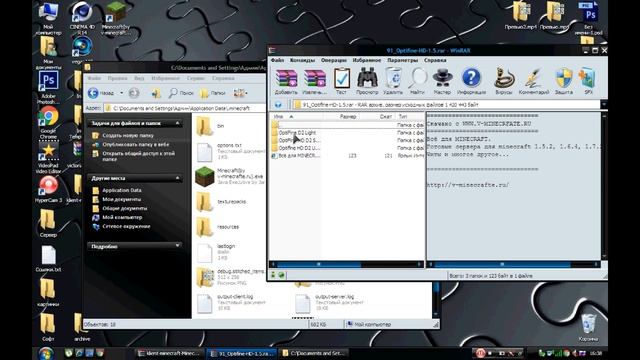Image resolution: width=640 pixels, height=360 pixels.
Task: Open the Избранное menu in WinRAR
Action: 367,60
